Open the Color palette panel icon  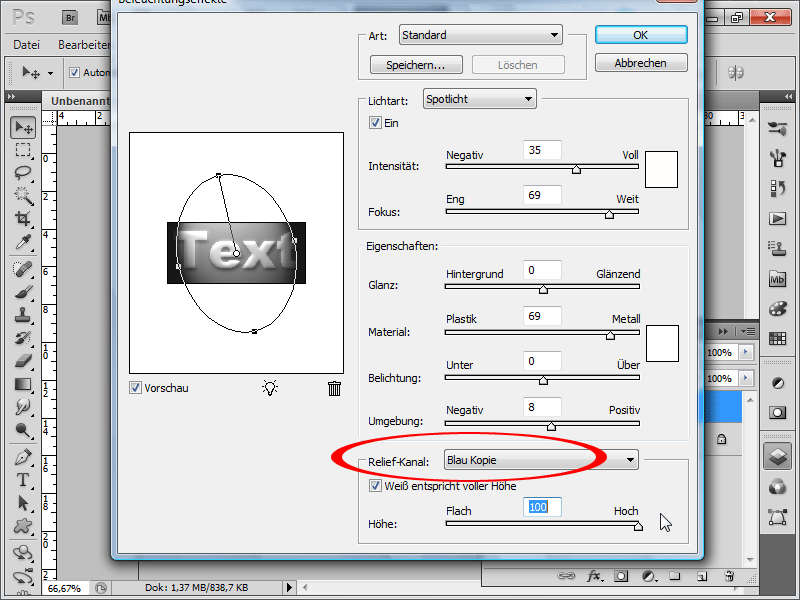coord(778,309)
